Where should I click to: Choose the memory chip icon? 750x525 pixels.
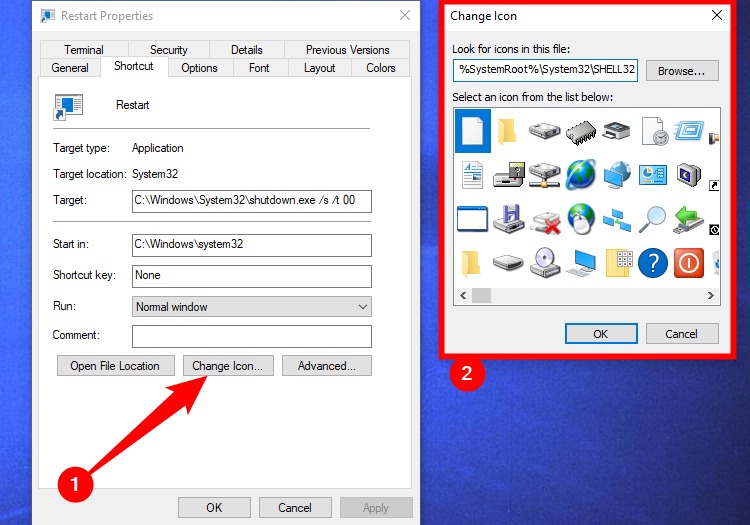(x=581, y=131)
